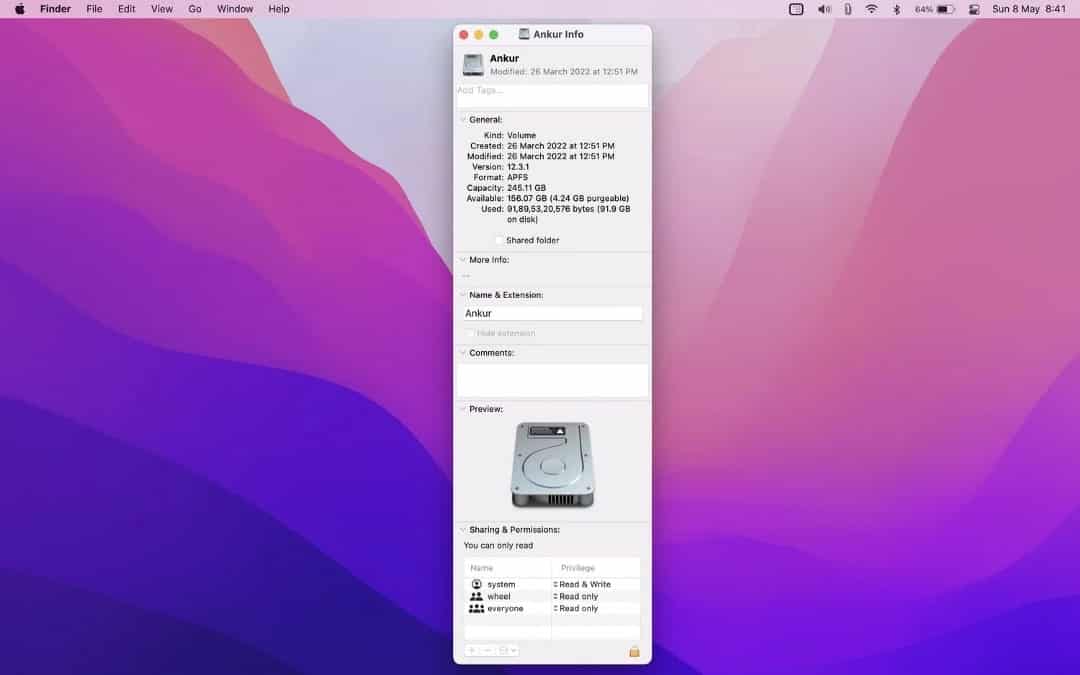Select the everyone group icon in permissions

476,608
